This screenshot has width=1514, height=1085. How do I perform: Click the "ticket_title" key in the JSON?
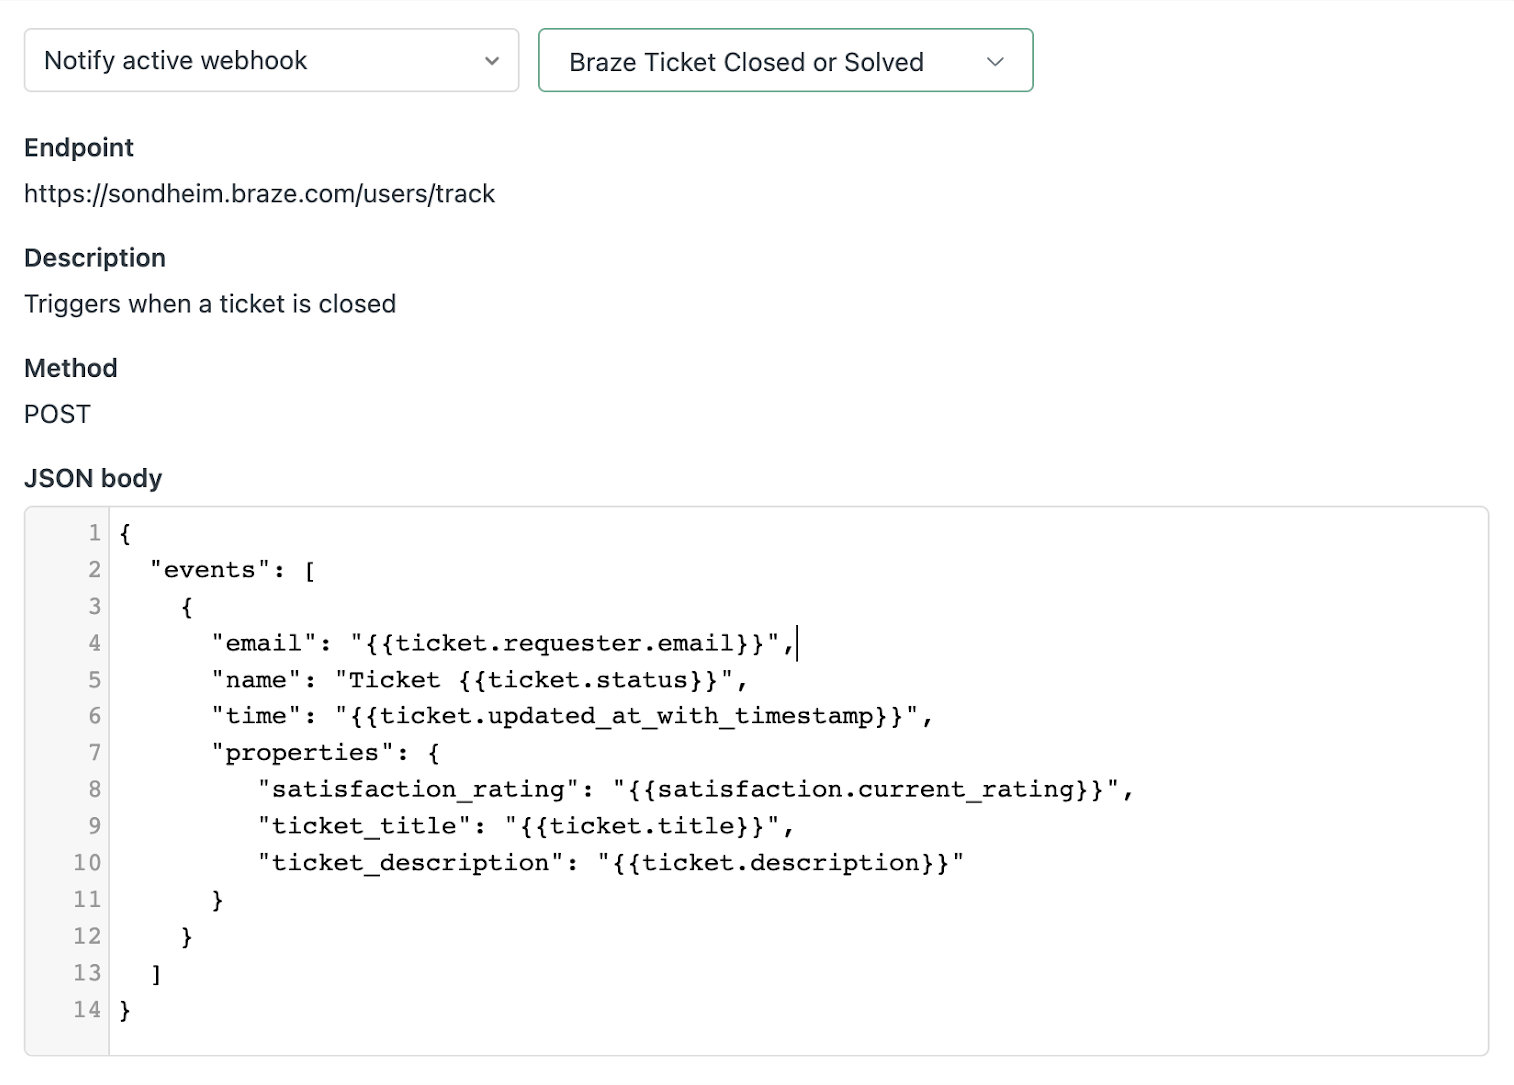[364, 826]
